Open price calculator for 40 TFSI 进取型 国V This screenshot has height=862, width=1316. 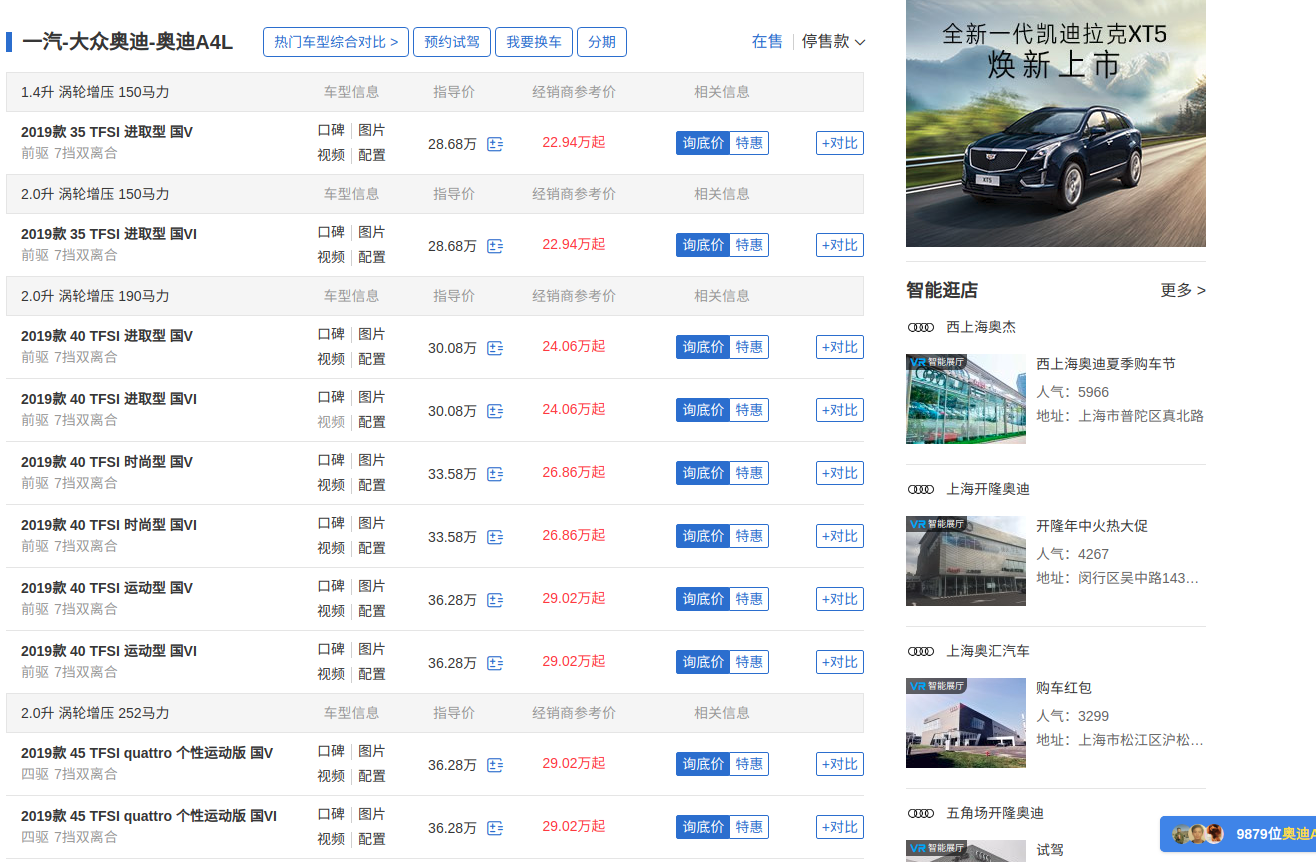point(495,348)
